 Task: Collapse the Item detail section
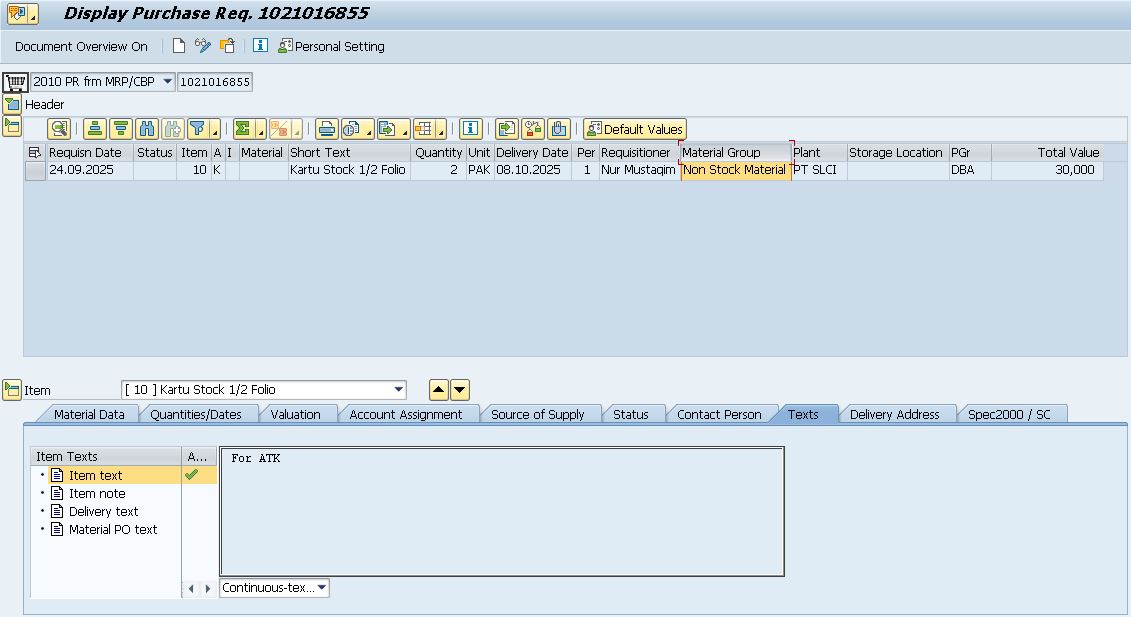[12, 390]
